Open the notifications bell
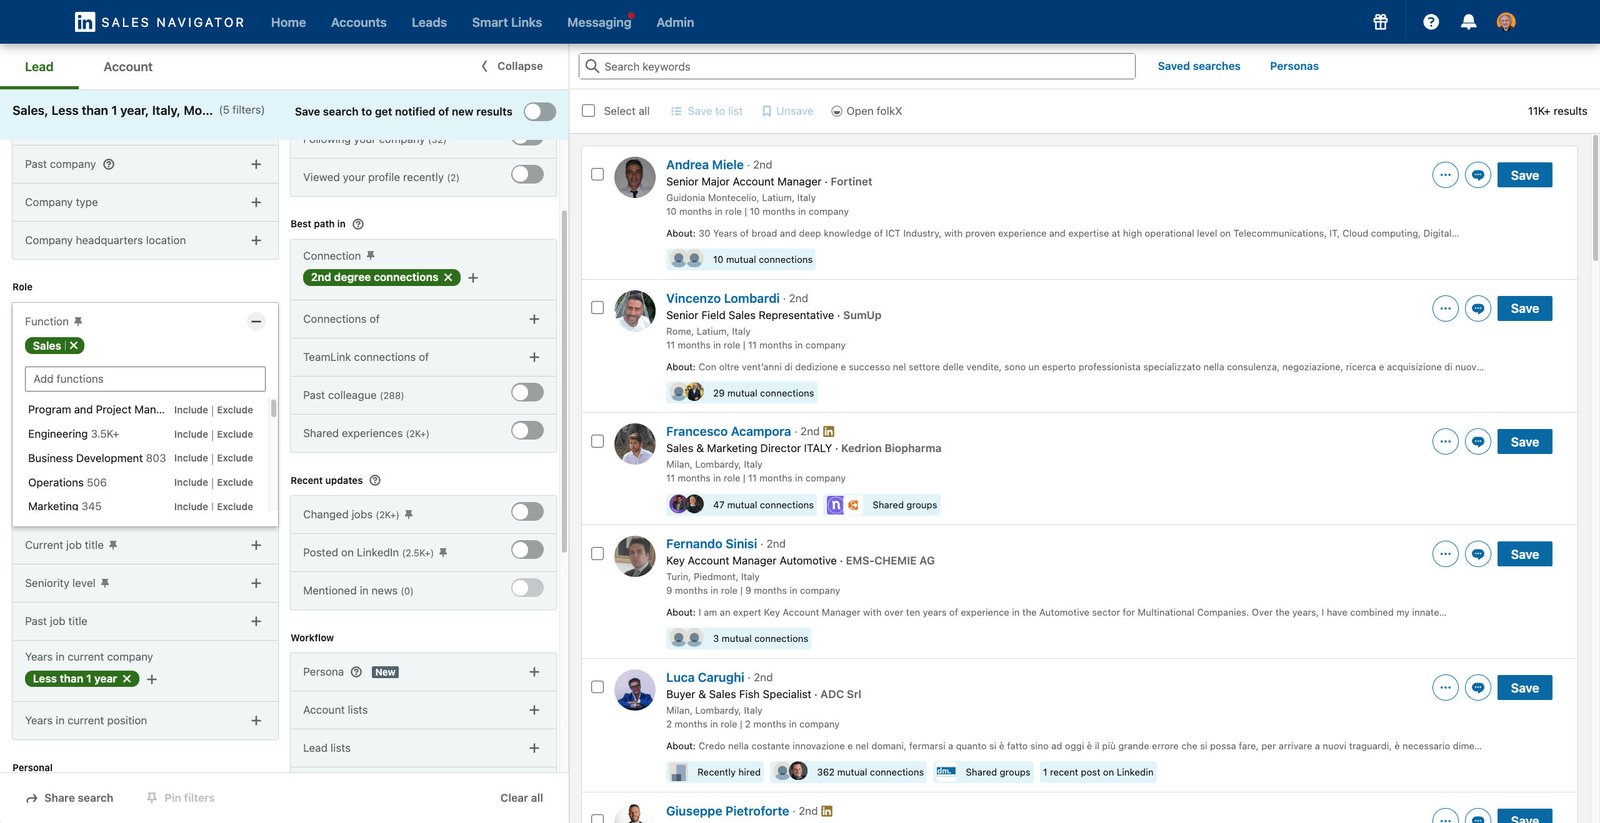 pyautogui.click(x=1468, y=22)
